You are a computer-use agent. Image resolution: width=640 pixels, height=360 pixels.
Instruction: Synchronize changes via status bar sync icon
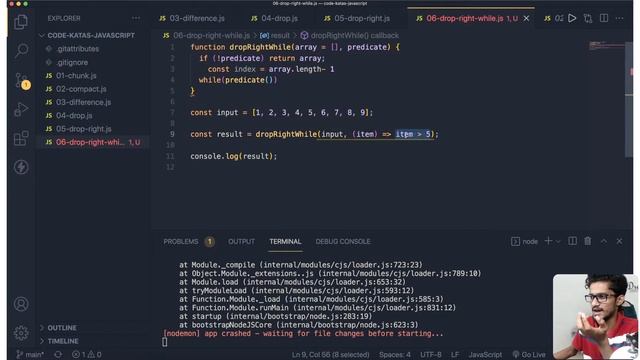click(x=58, y=354)
